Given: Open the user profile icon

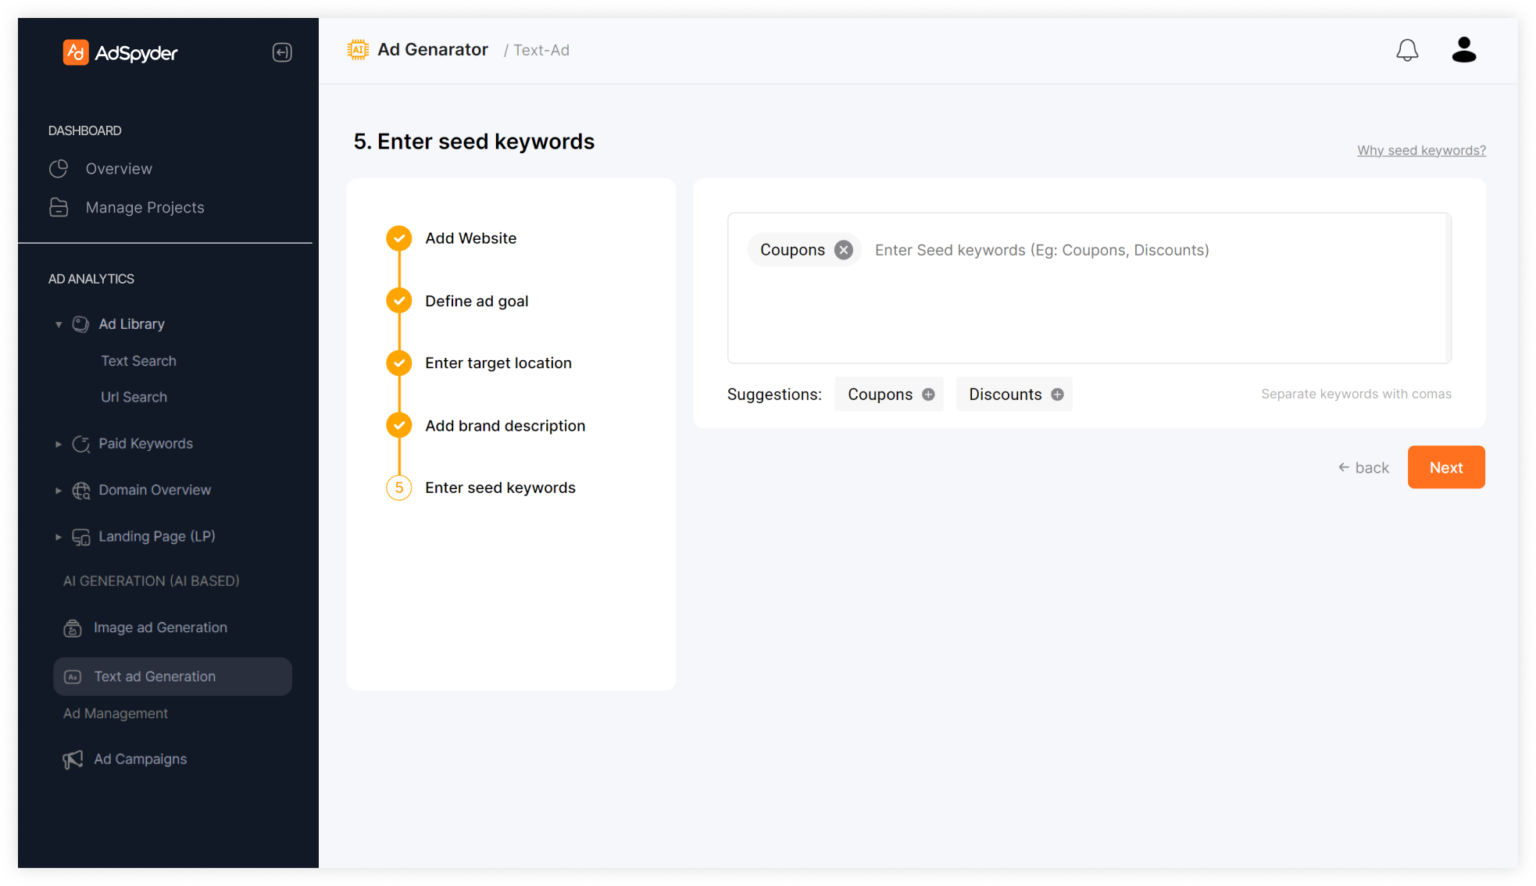Looking at the screenshot, I should tap(1464, 50).
